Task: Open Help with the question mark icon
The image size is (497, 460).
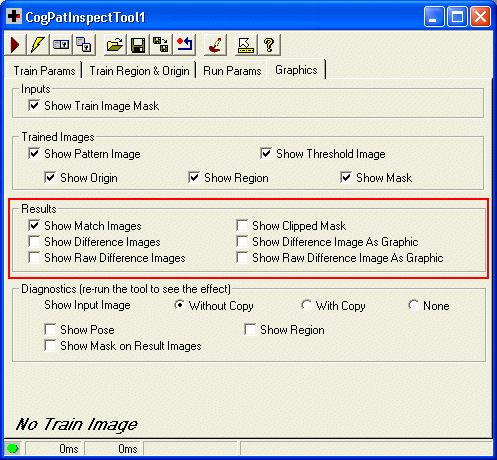Action: tap(269, 45)
